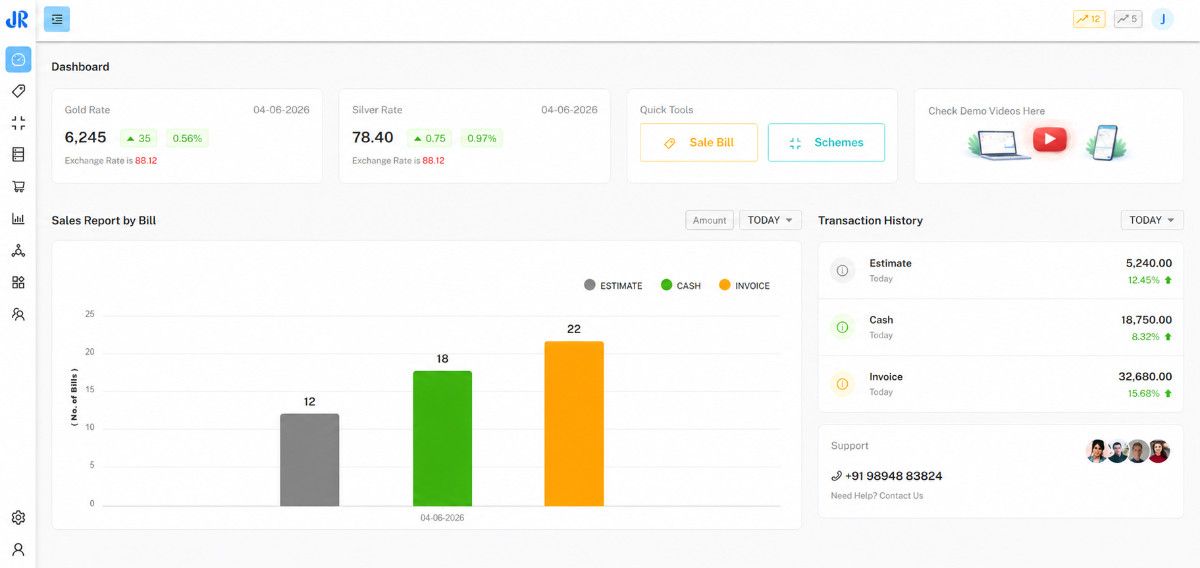Open the shopping cart icon in sidebar
The image size is (1200, 568).
18,187
